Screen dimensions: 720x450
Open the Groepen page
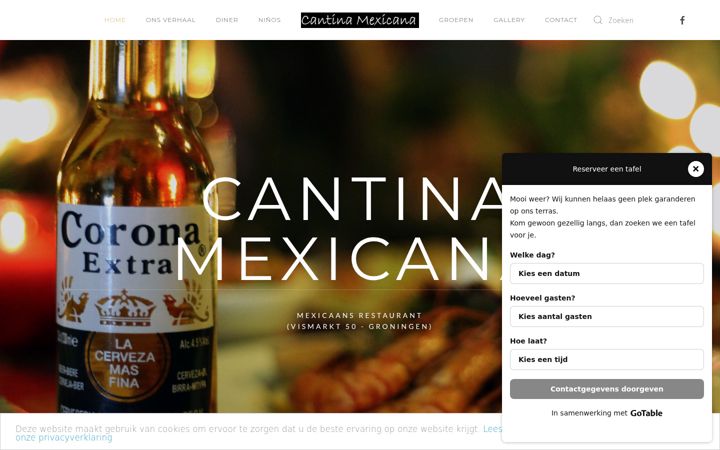coord(456,20)
